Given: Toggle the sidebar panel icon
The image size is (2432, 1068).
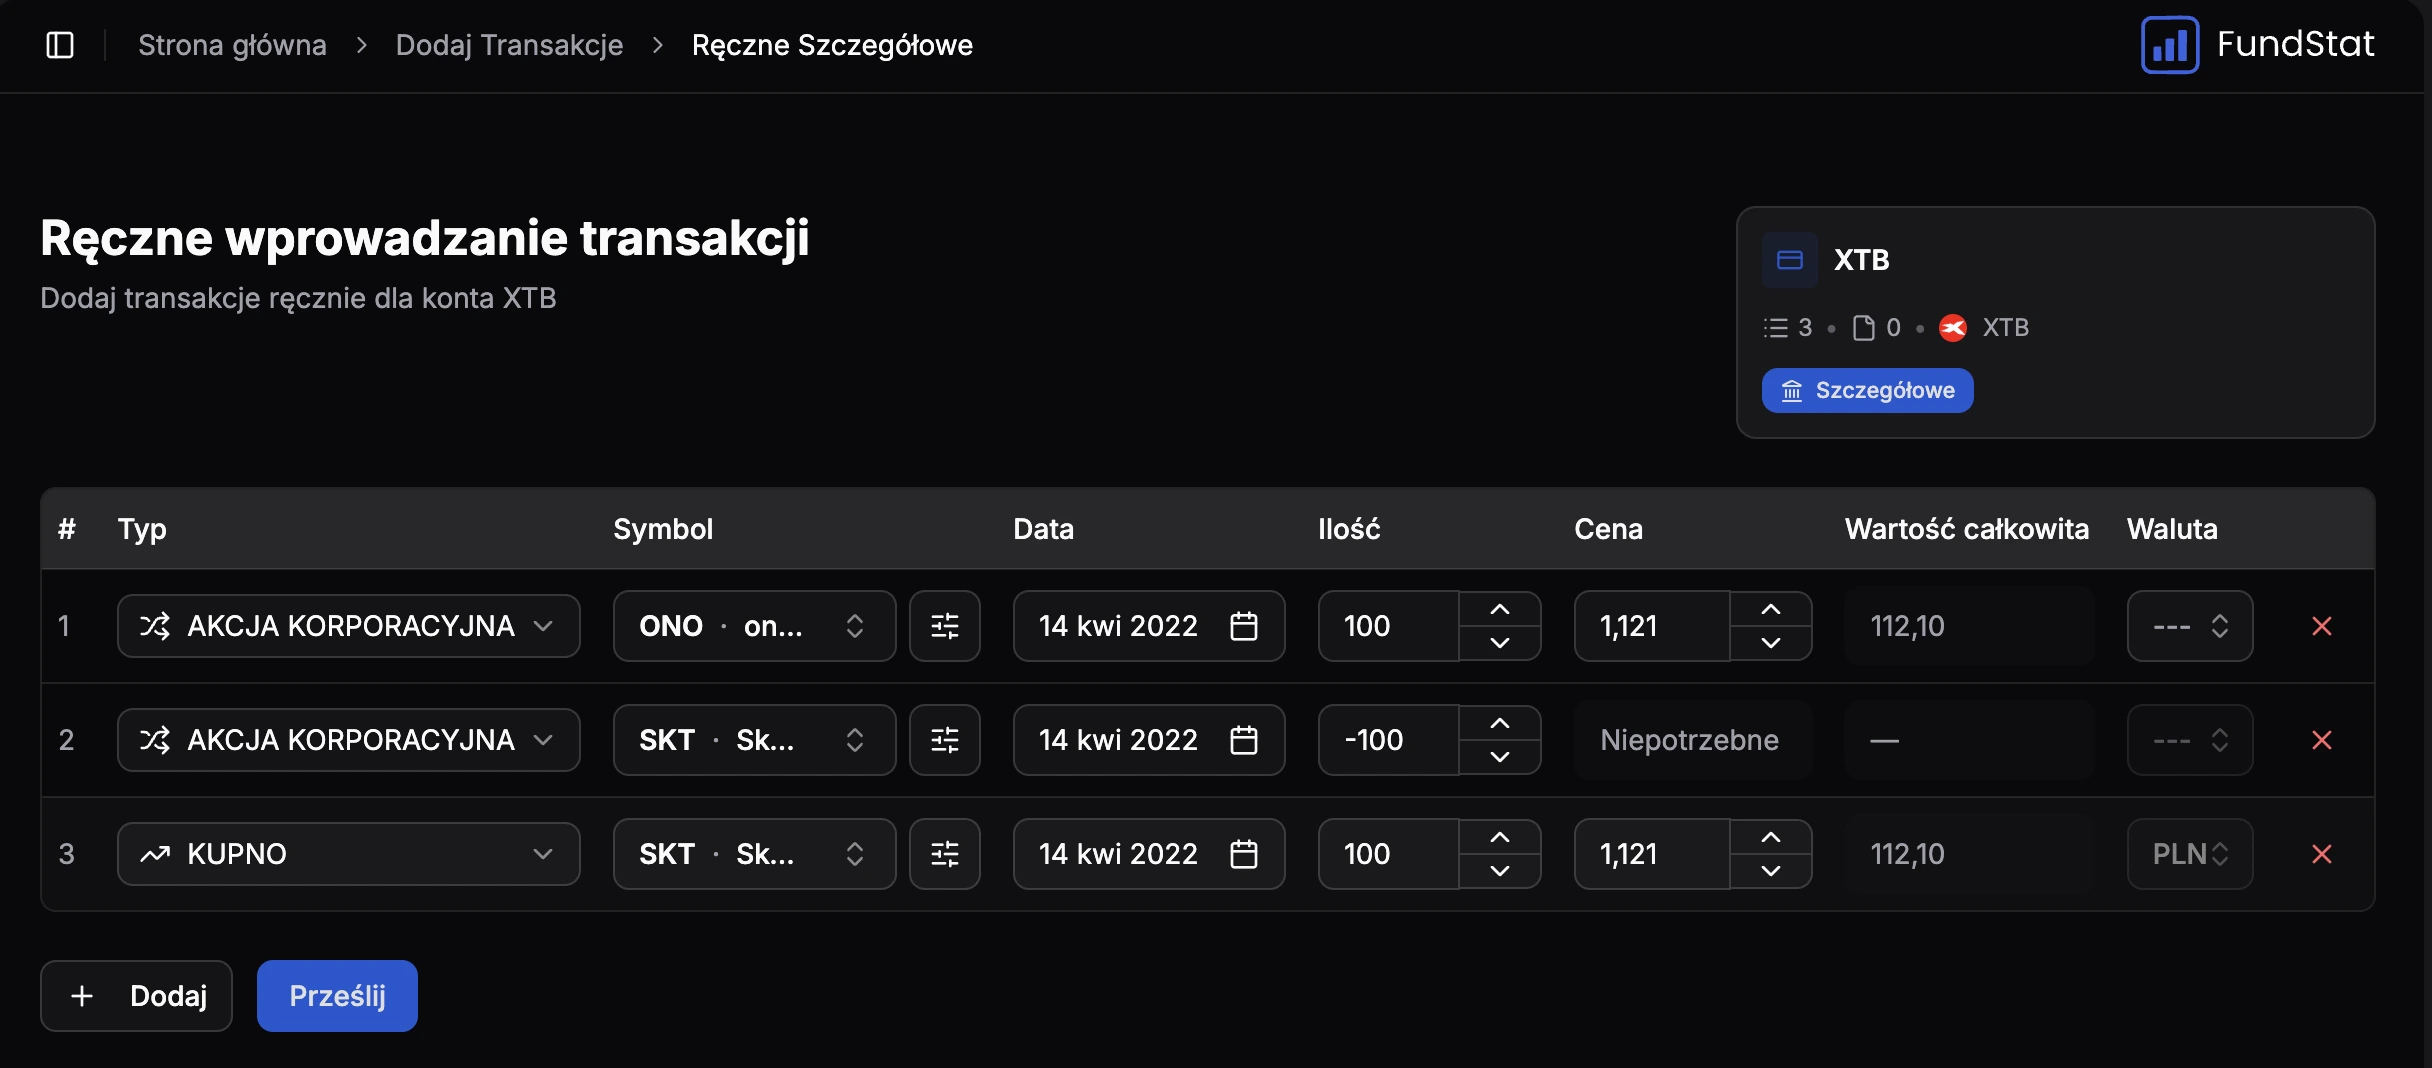Looking at the screenshot, I should tap(60, 45).
